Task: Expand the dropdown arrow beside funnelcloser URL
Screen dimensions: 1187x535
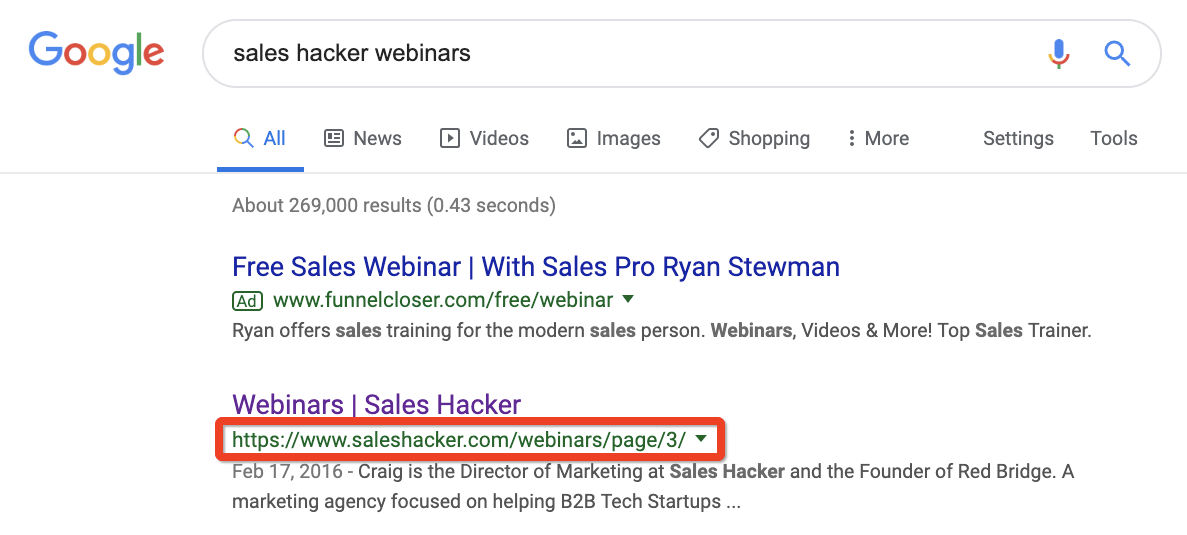Action: (x=628, y=299)
